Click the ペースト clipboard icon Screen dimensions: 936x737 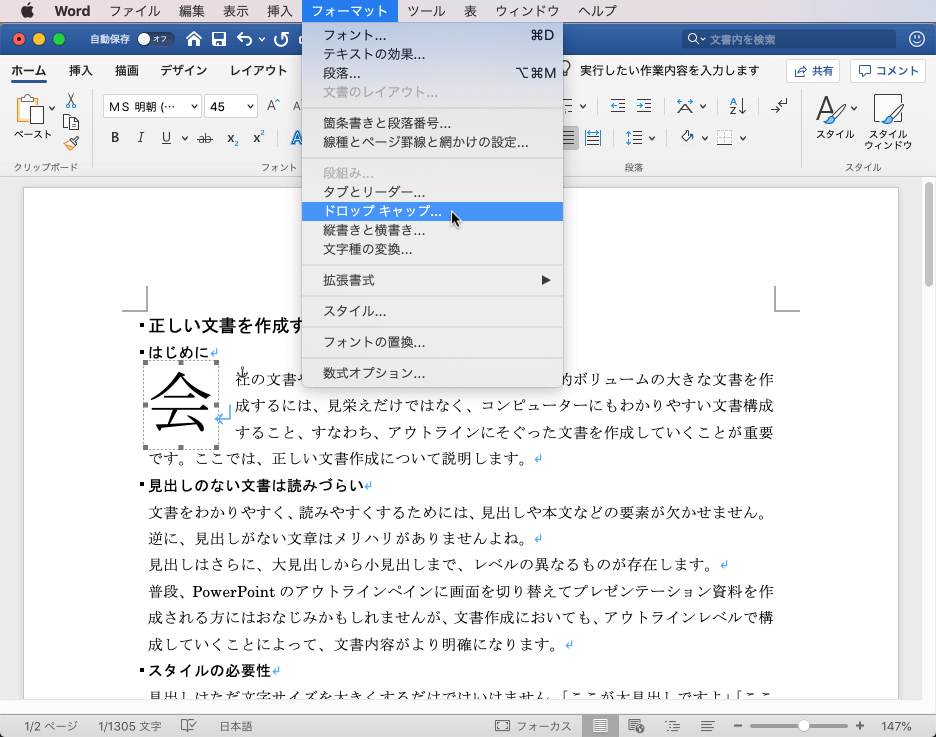tap(30, 110)
